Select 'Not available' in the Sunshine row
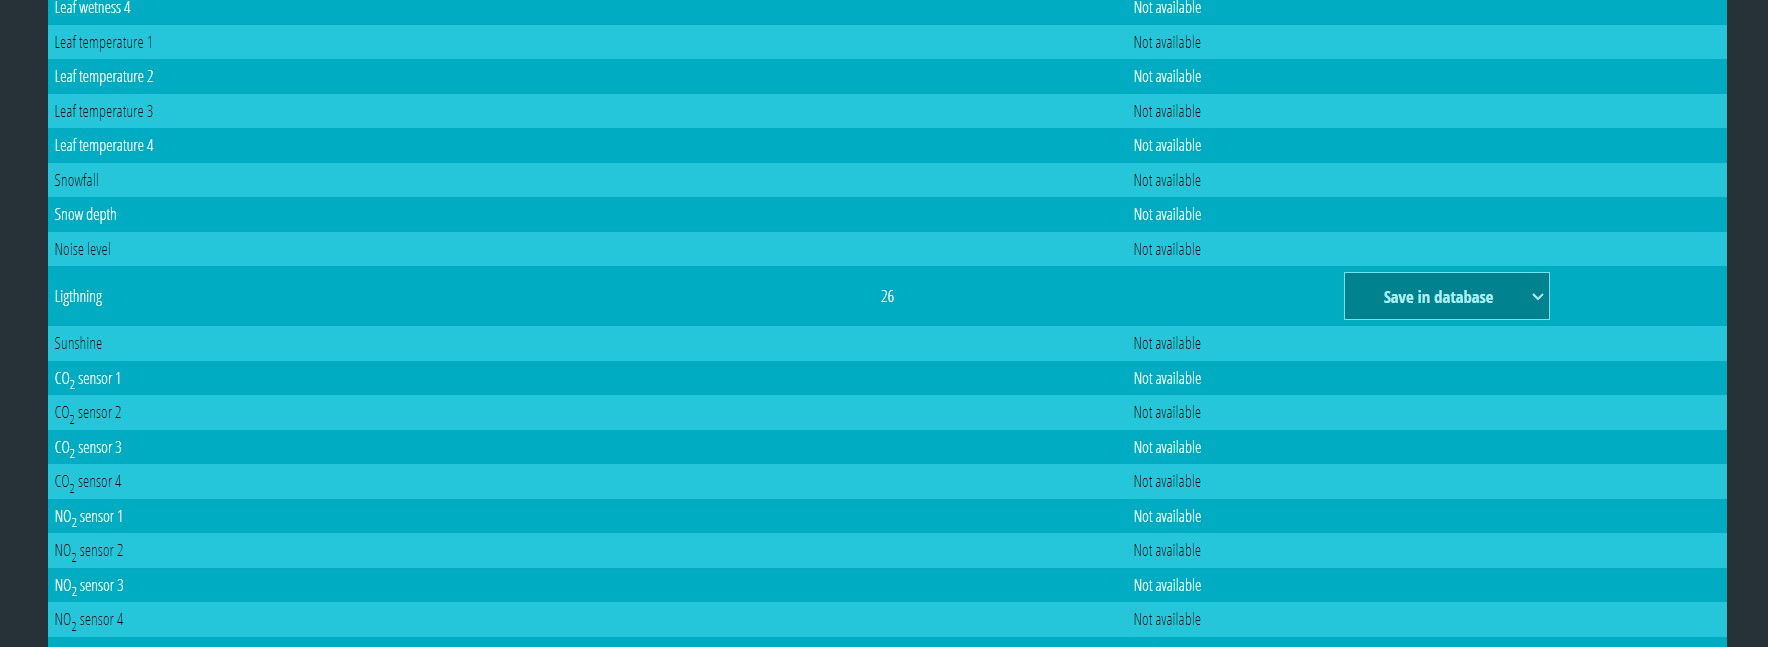The image size is (1768, 647). coord(1167,343)
